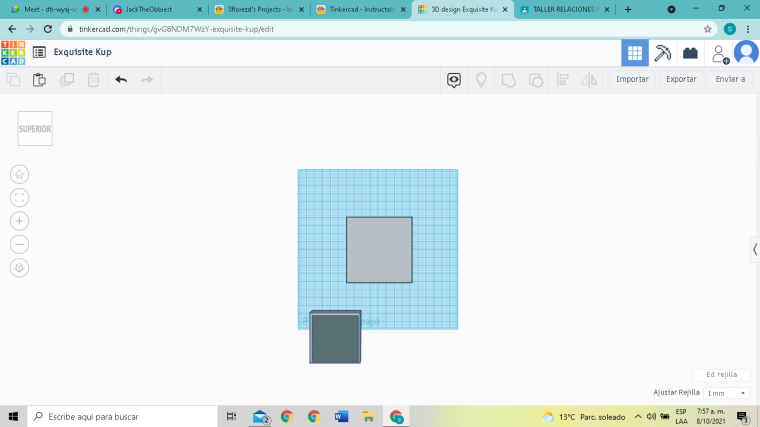The height and width of the screenshot is (427, 760).
Task: Zoom out with the minus button
Action: pos(19,244)
